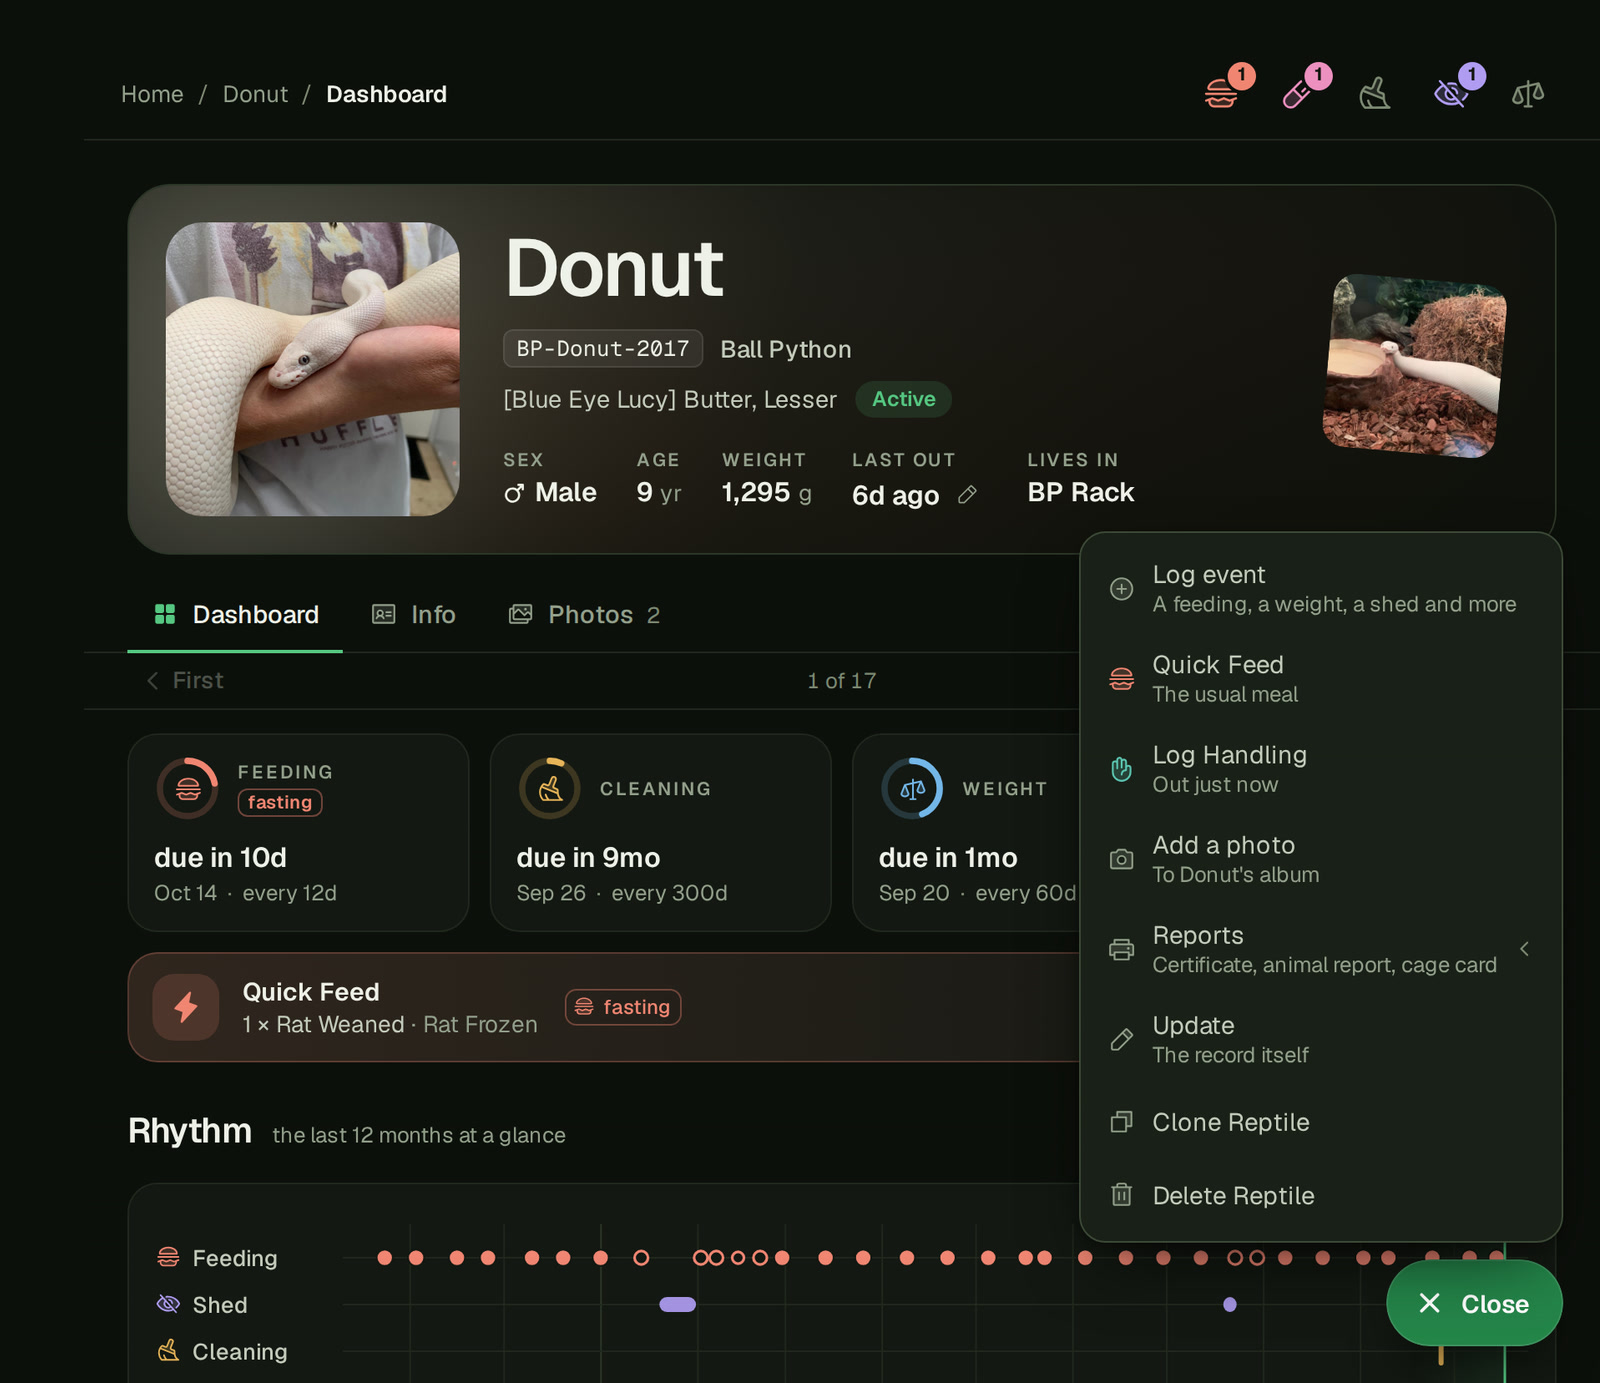Click the cleaning broom icon in header
Image resolution: width=1600 pixels, height=1383 pixels.
pos(1375,94)
